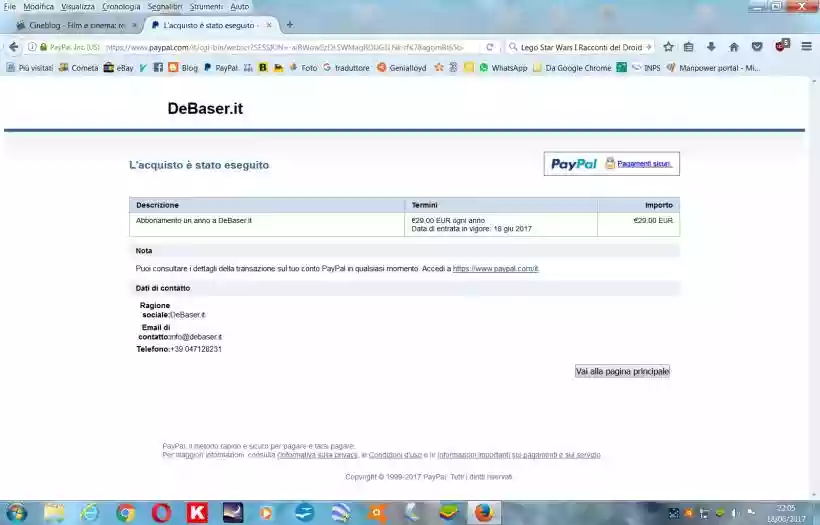Click the Windows Start orb
Image resolution: width=820 pixels, height=525 pixels.
point(16,512)
